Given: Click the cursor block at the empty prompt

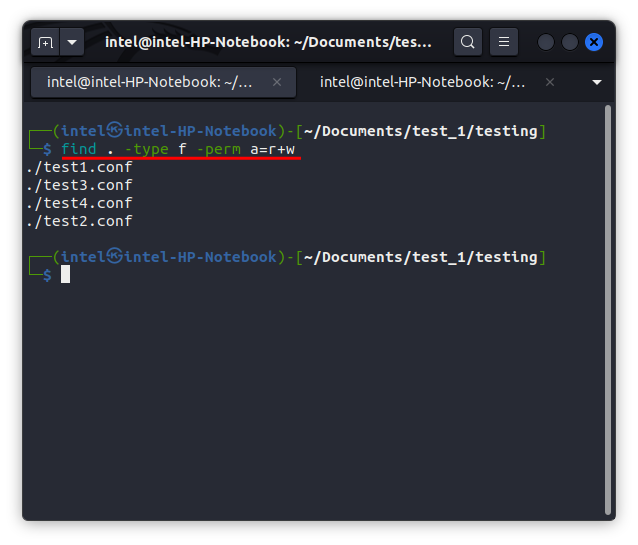Looking at the screenshot, I should coord(65,274).
